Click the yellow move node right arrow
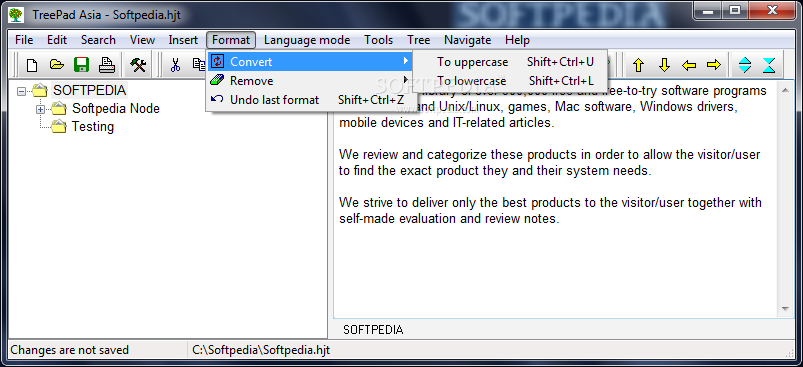This screenshot has height=367, width=803. point(713,65)
